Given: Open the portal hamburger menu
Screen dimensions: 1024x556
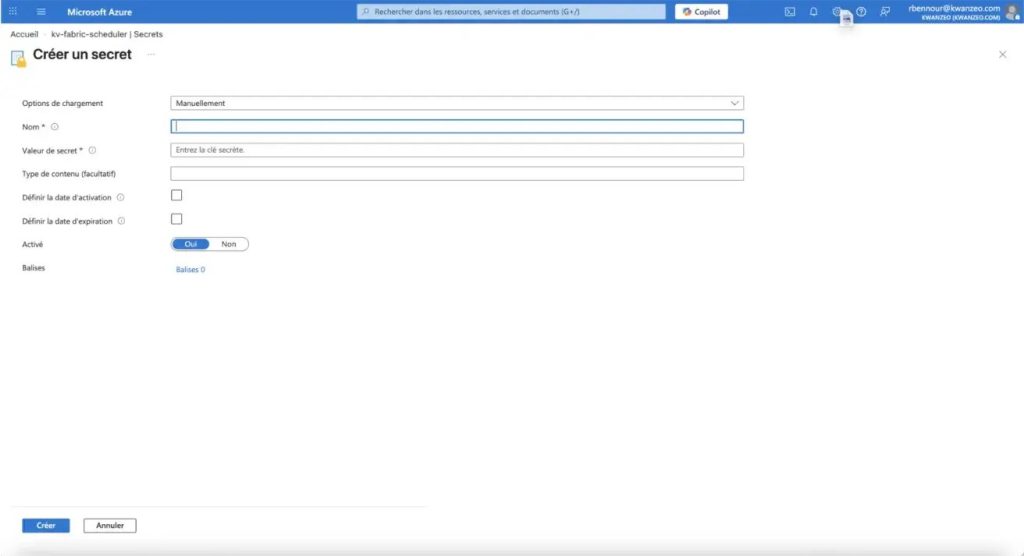Looking at the screenshot, I should tap(41, 12).
